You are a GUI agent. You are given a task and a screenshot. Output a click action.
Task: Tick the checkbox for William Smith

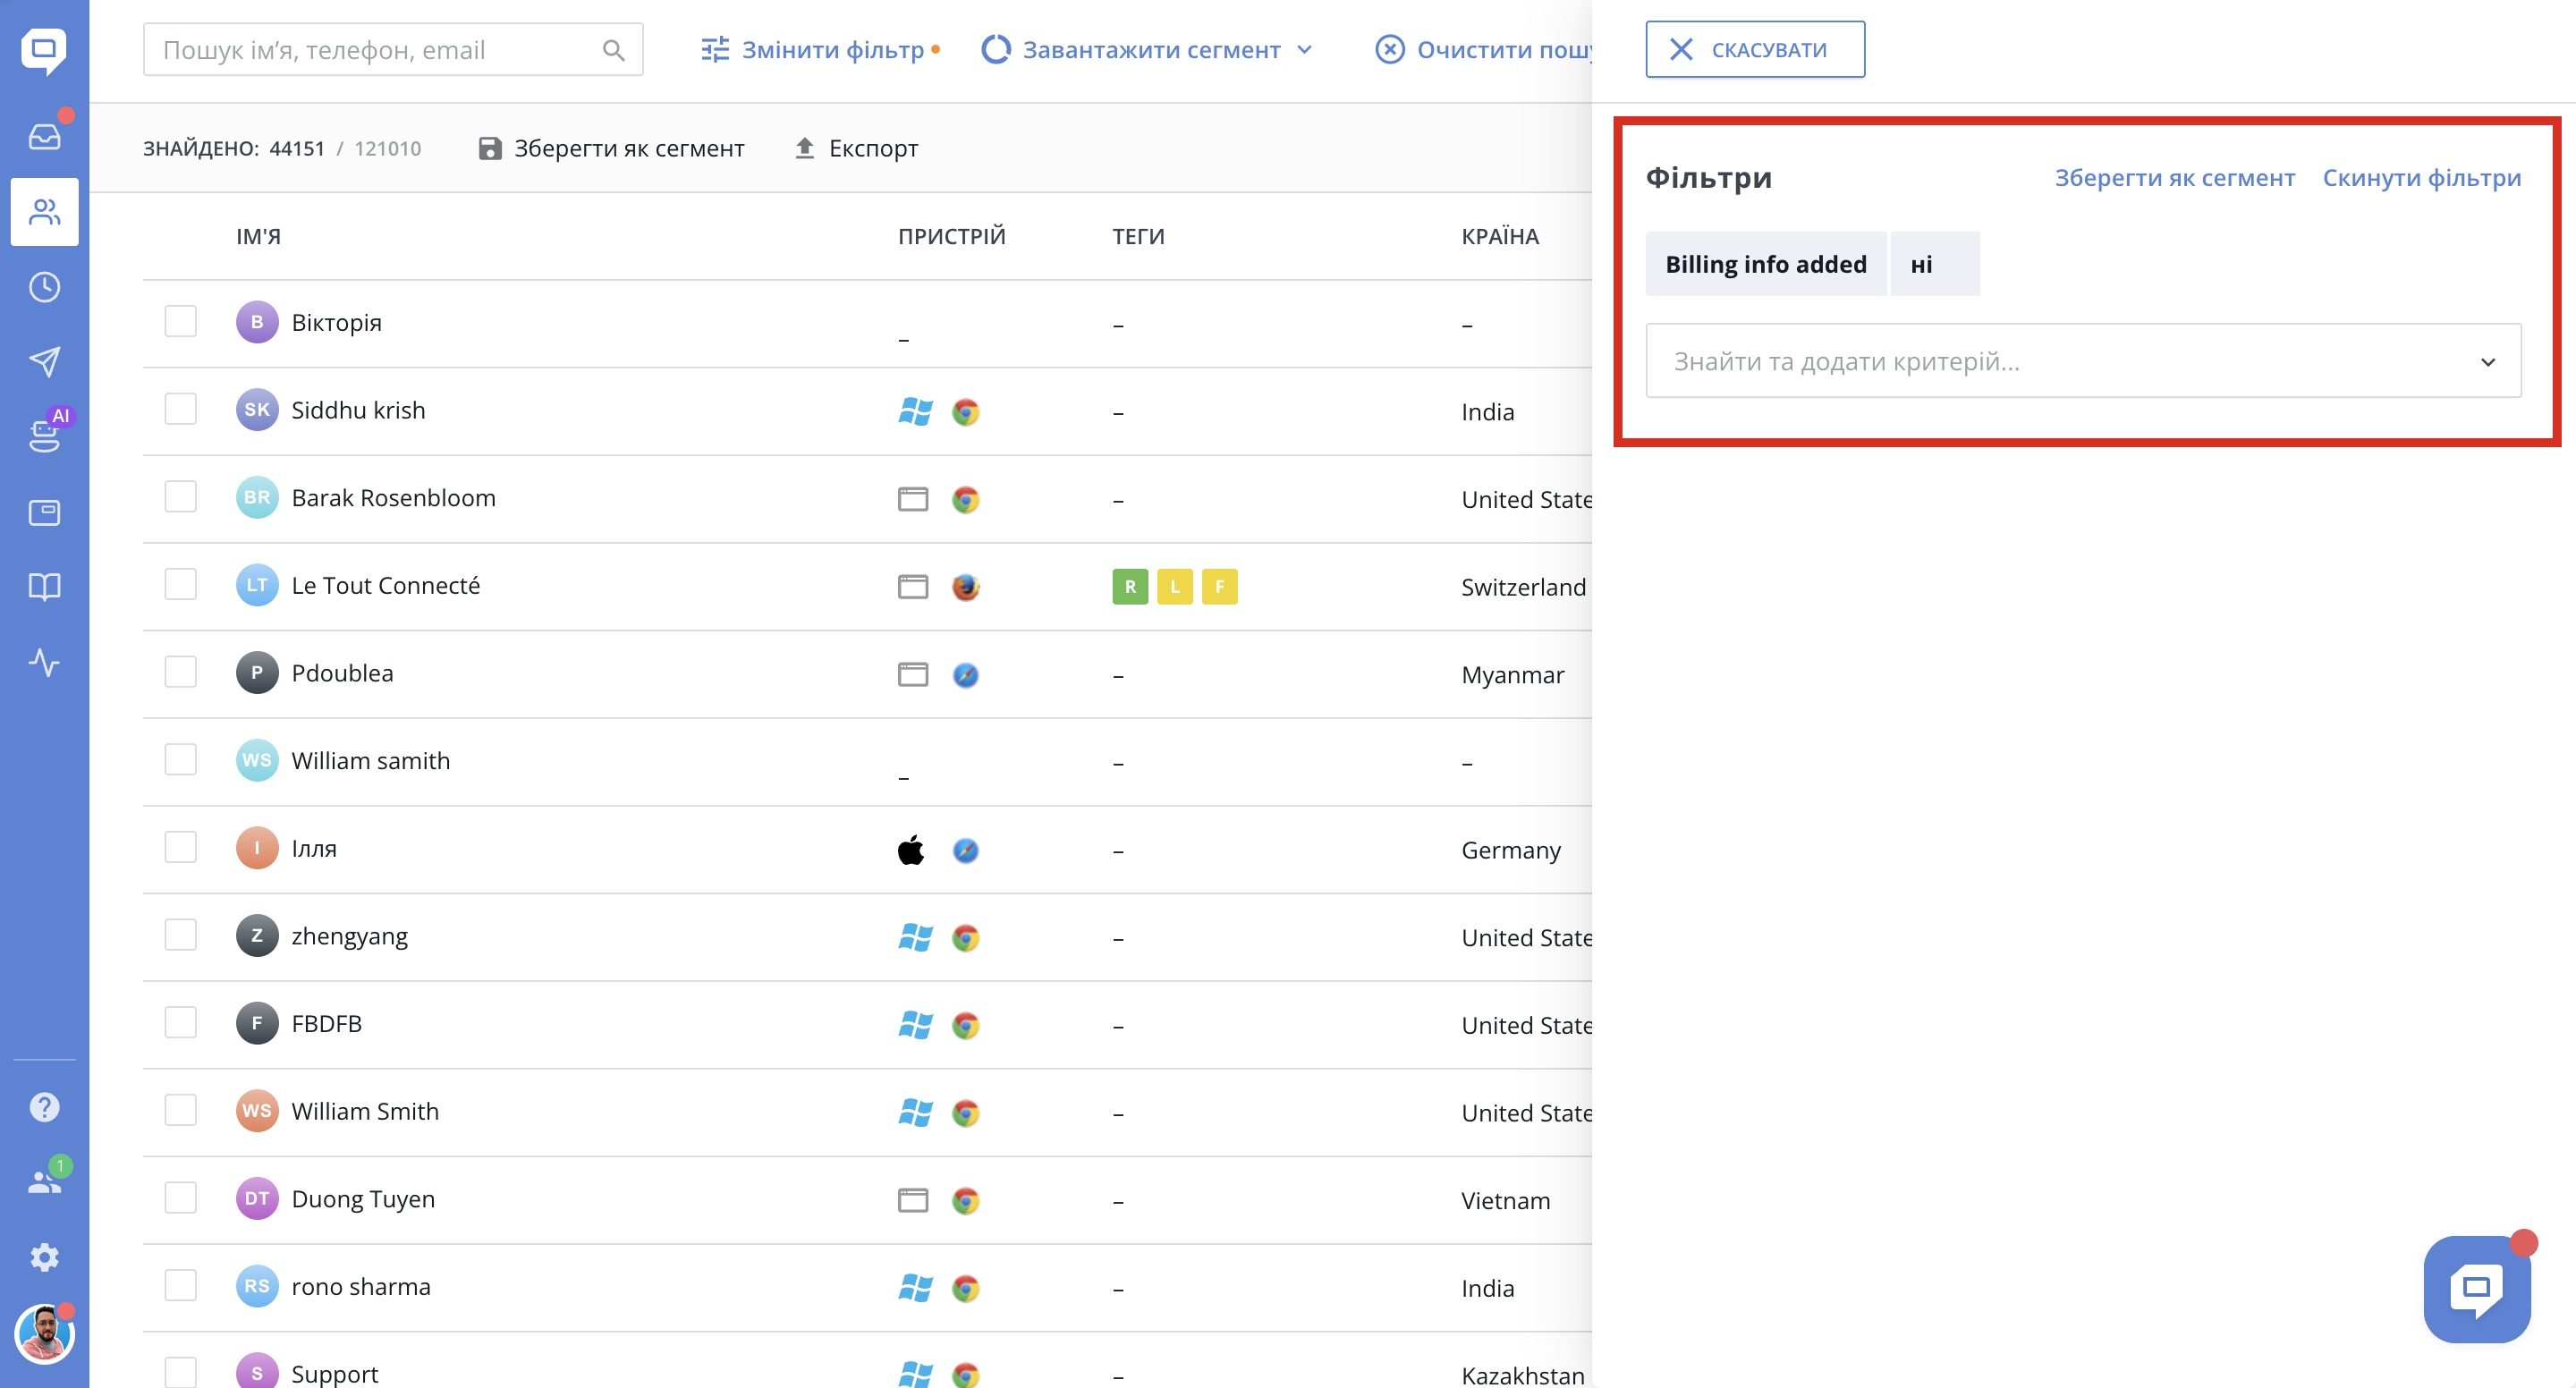click(x=180, y=1110)
